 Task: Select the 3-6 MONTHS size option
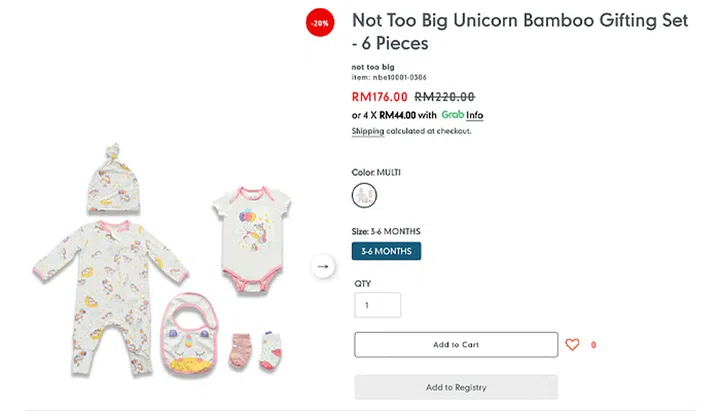(x=386, y=252)
